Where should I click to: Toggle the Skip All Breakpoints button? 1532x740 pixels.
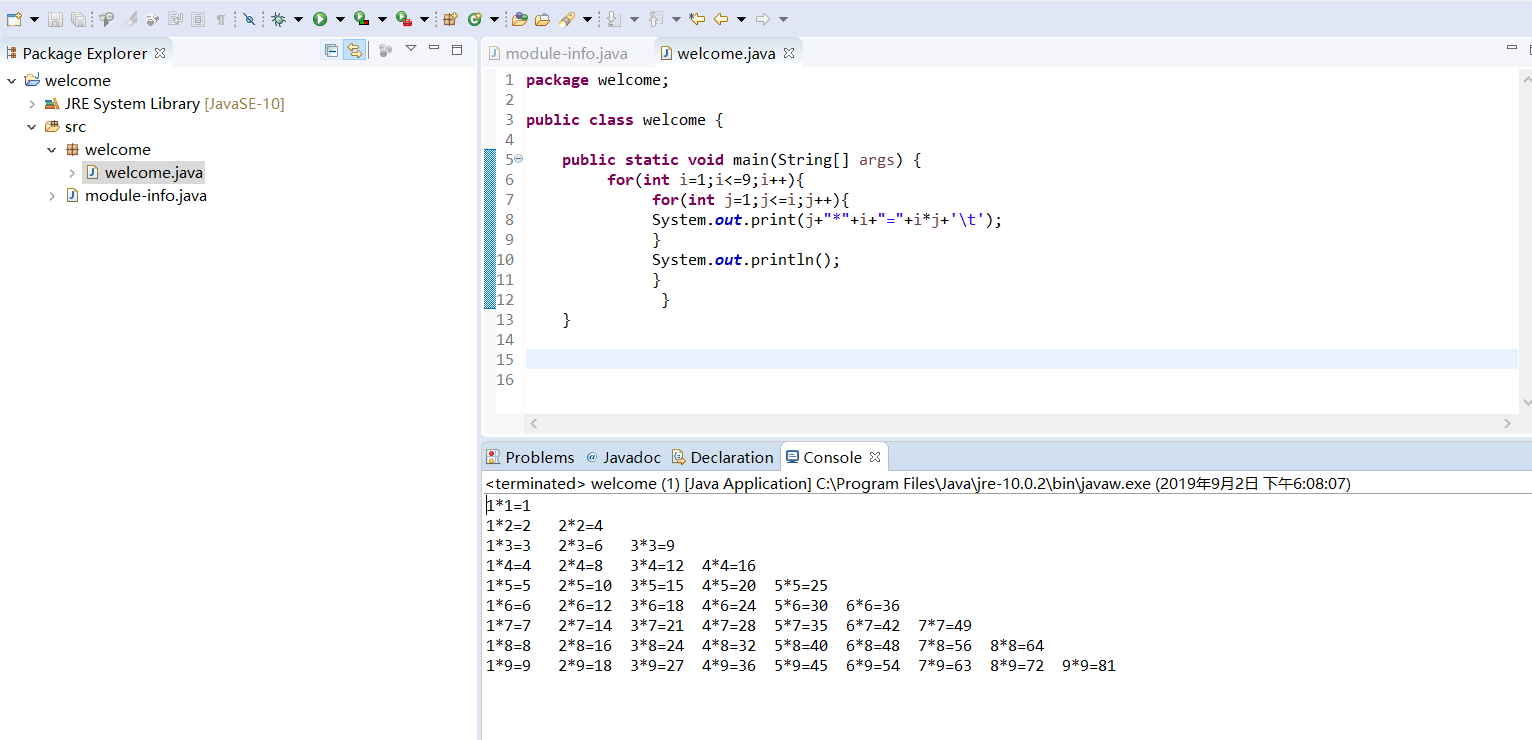click(x=249, y=19)
